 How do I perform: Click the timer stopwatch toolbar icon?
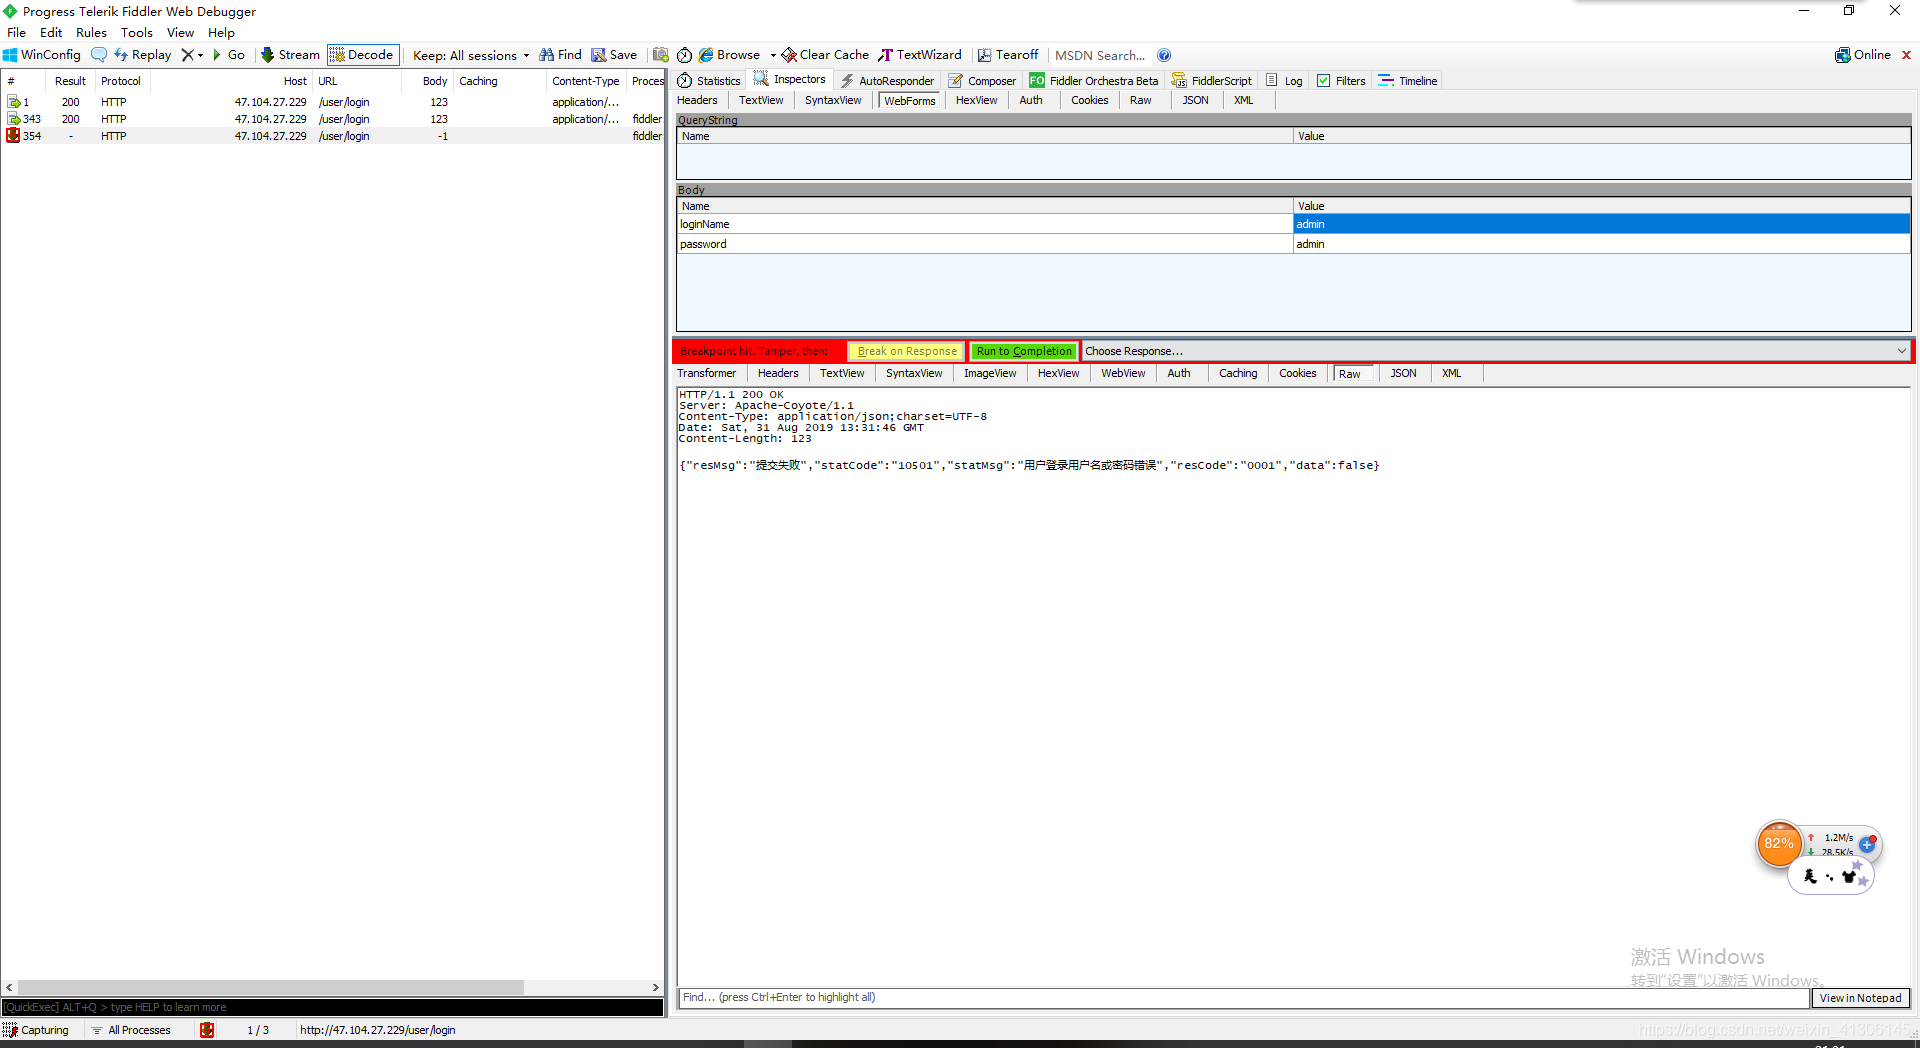pyautogui.click(x=684, y=55)
